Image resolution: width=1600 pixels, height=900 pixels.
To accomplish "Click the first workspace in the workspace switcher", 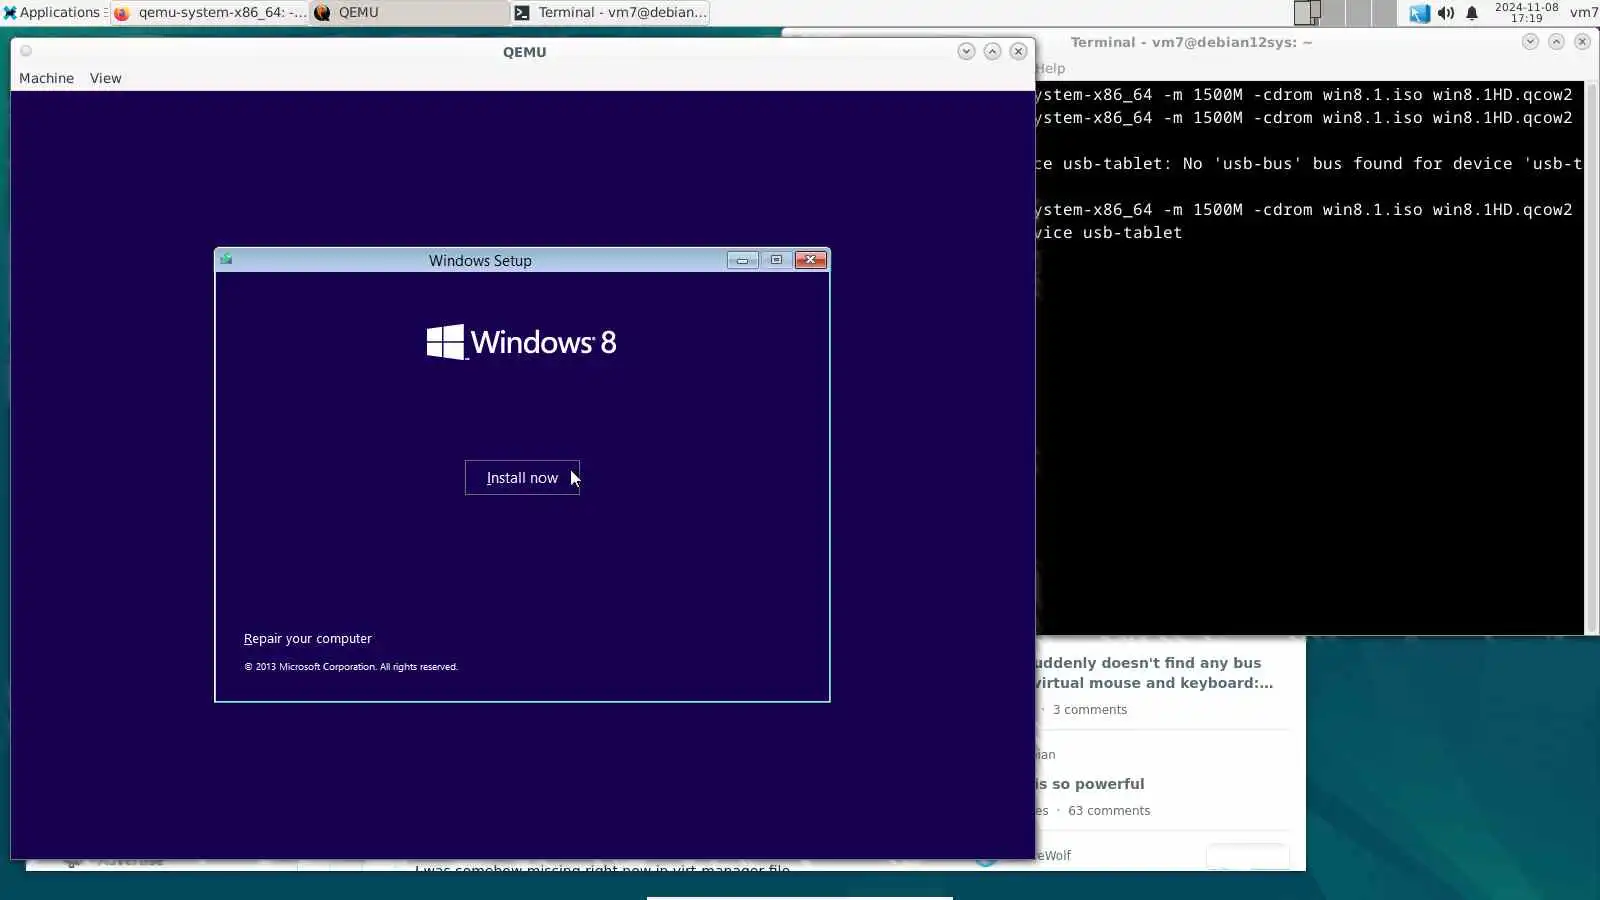I will 1307,12.
